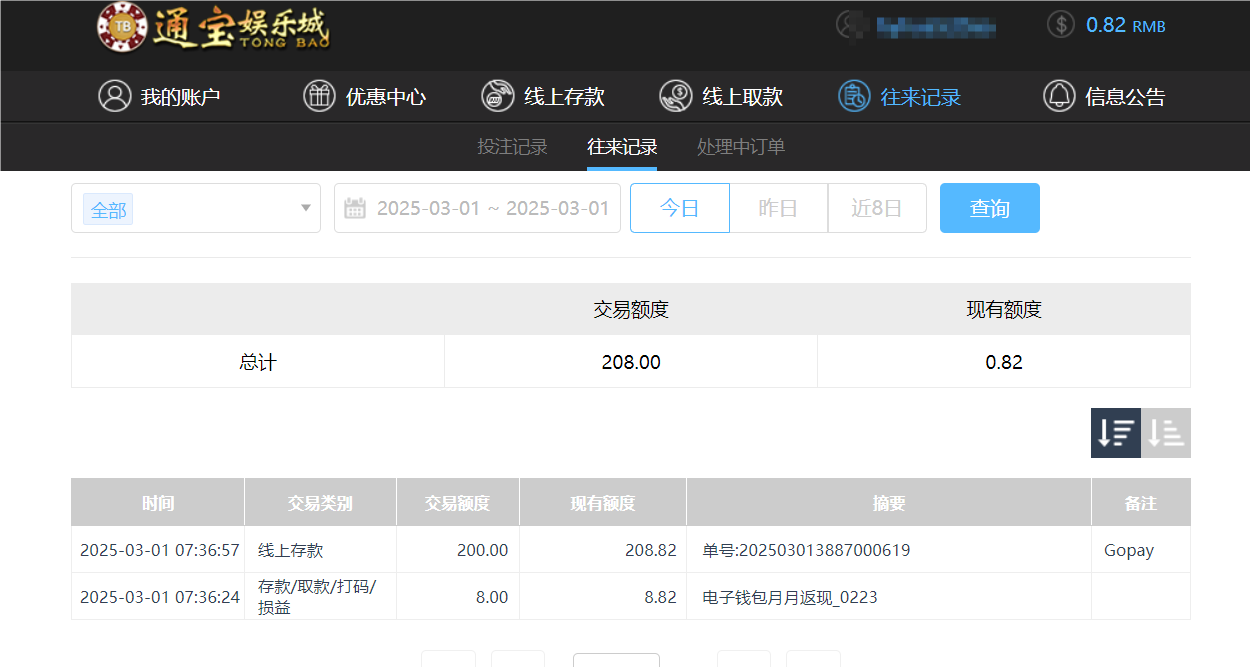Select the 往来记录 transaction records icon

click(853, 96)
